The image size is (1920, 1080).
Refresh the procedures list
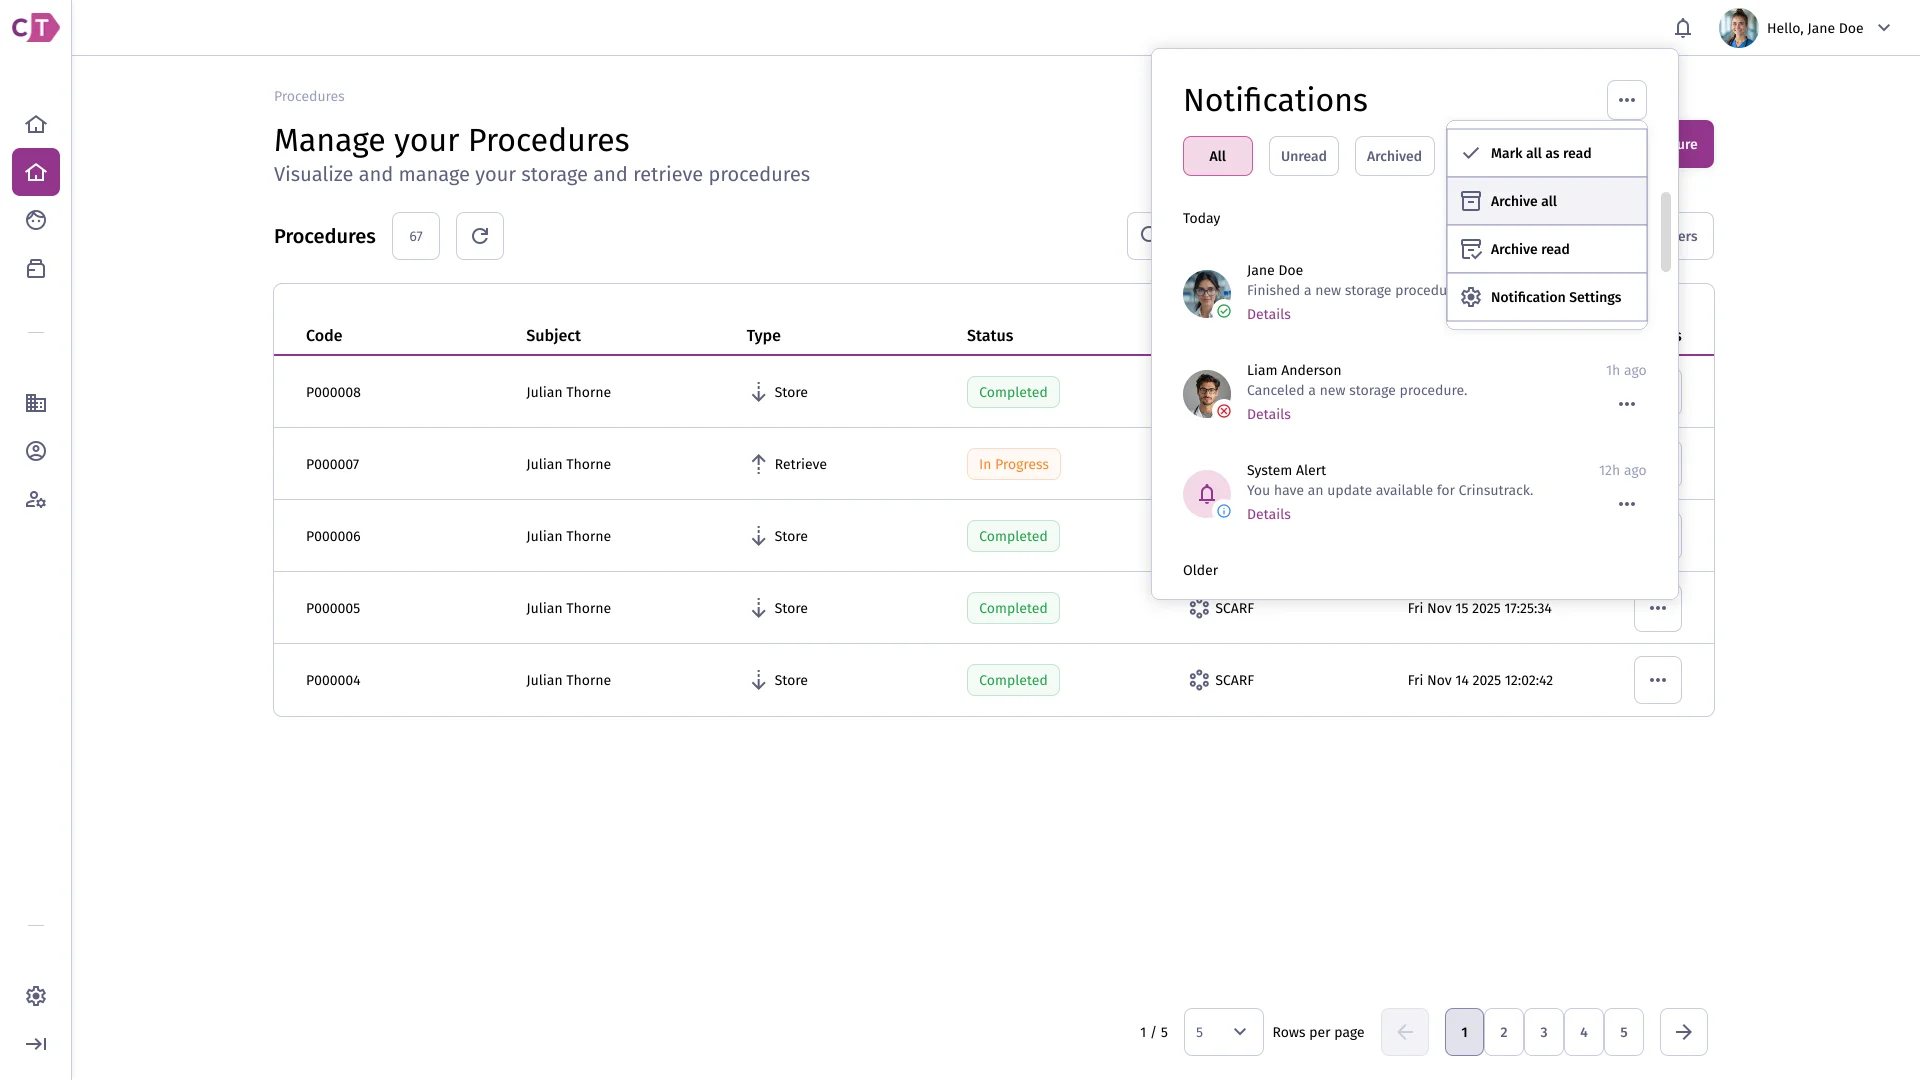(480, 236)
